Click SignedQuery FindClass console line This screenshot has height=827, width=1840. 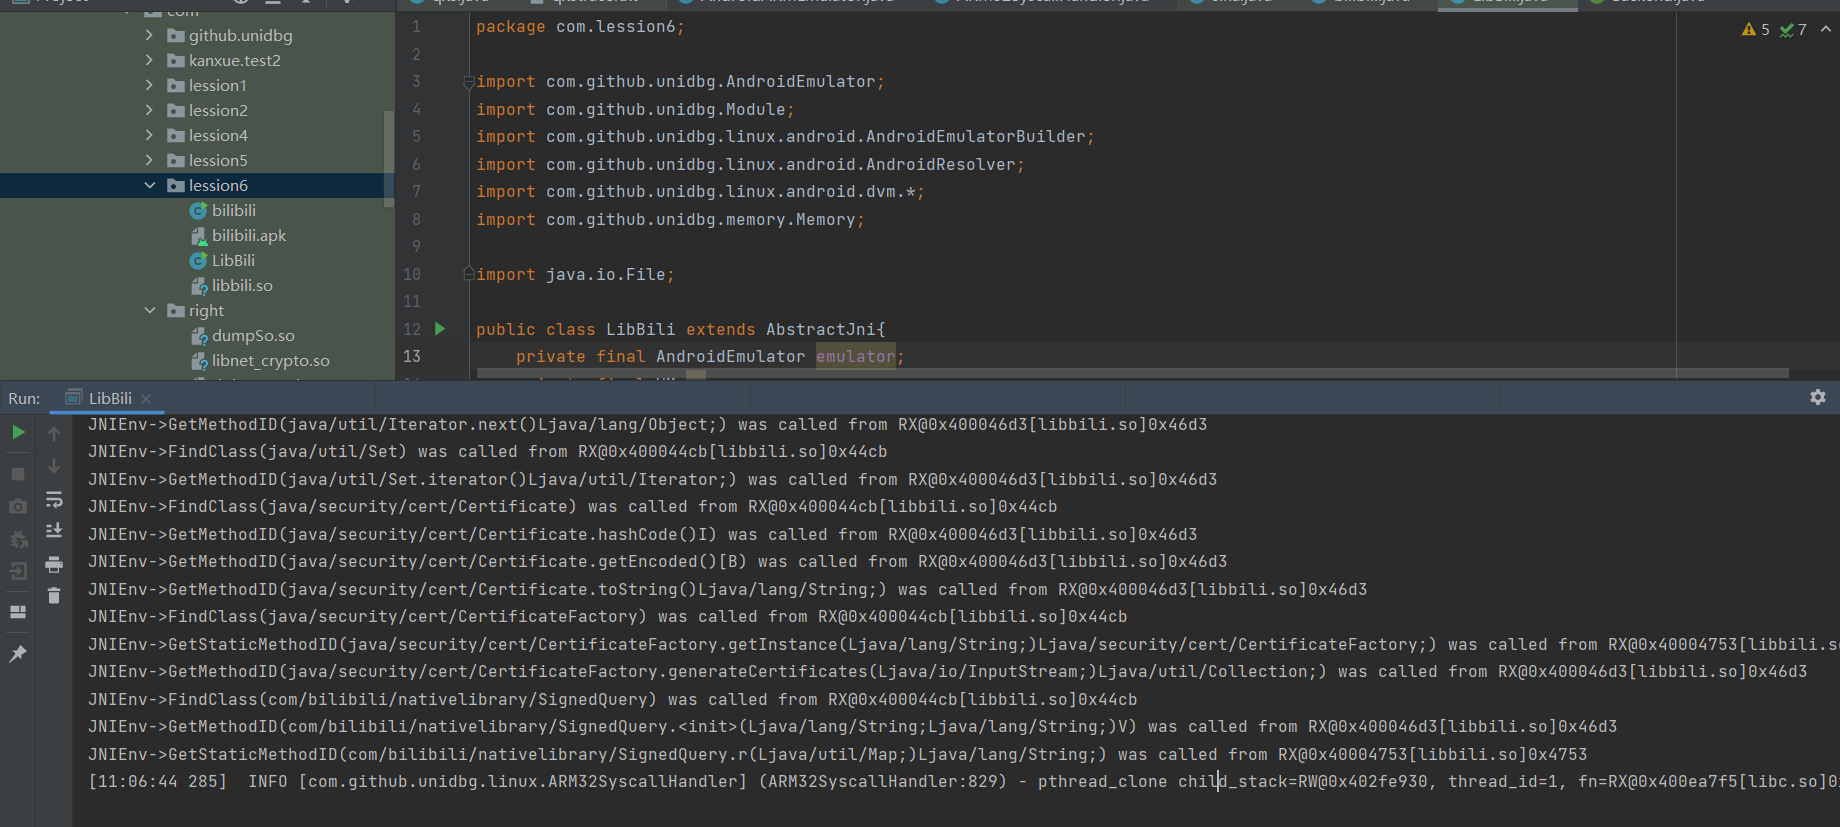(612, 699)
